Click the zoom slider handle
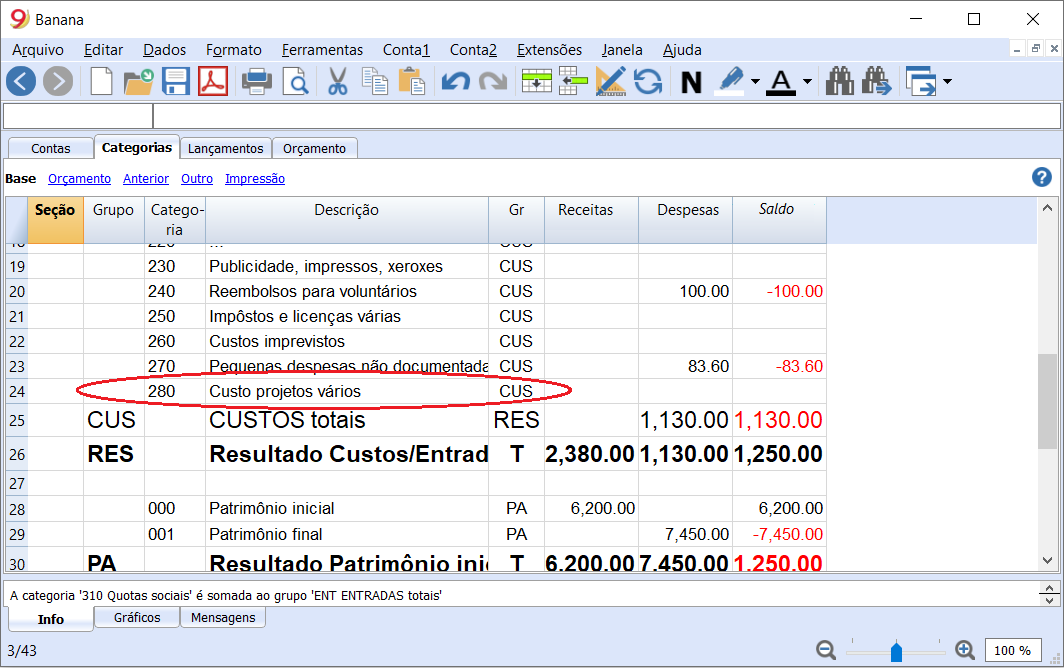The width and height of the screenshot is (1064, 668). pos(896,652)
